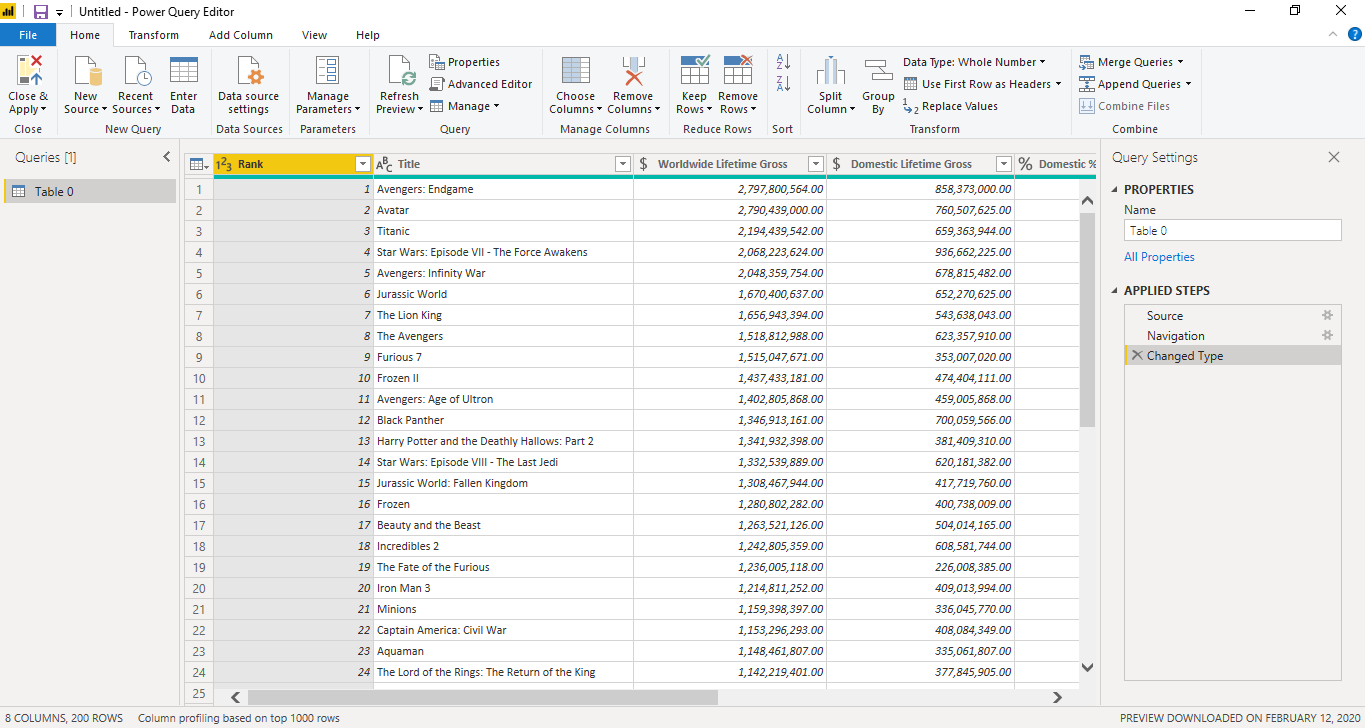1365x728 pixels.
Task: Click the table corner menu icon
Action: pyautogui.click(x=199, y=164)
